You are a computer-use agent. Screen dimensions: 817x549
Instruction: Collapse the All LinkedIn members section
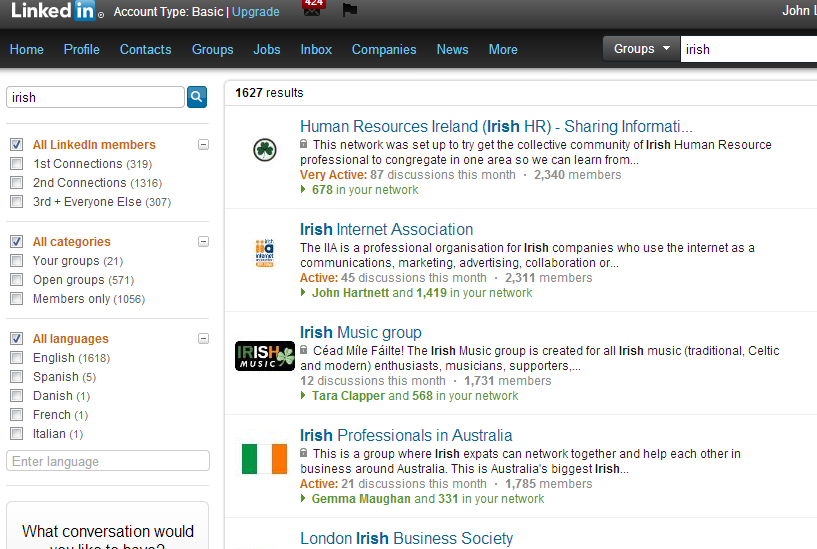pos(203,145)
